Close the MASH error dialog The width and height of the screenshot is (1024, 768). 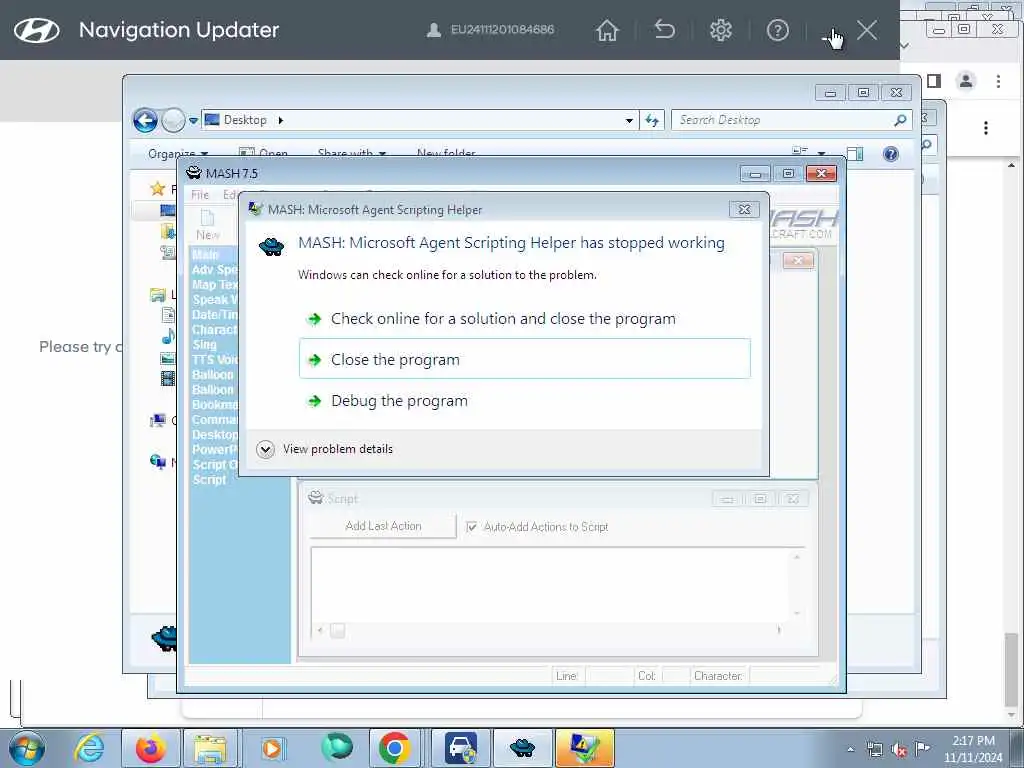pyautogui.click(x=744, y=210)
